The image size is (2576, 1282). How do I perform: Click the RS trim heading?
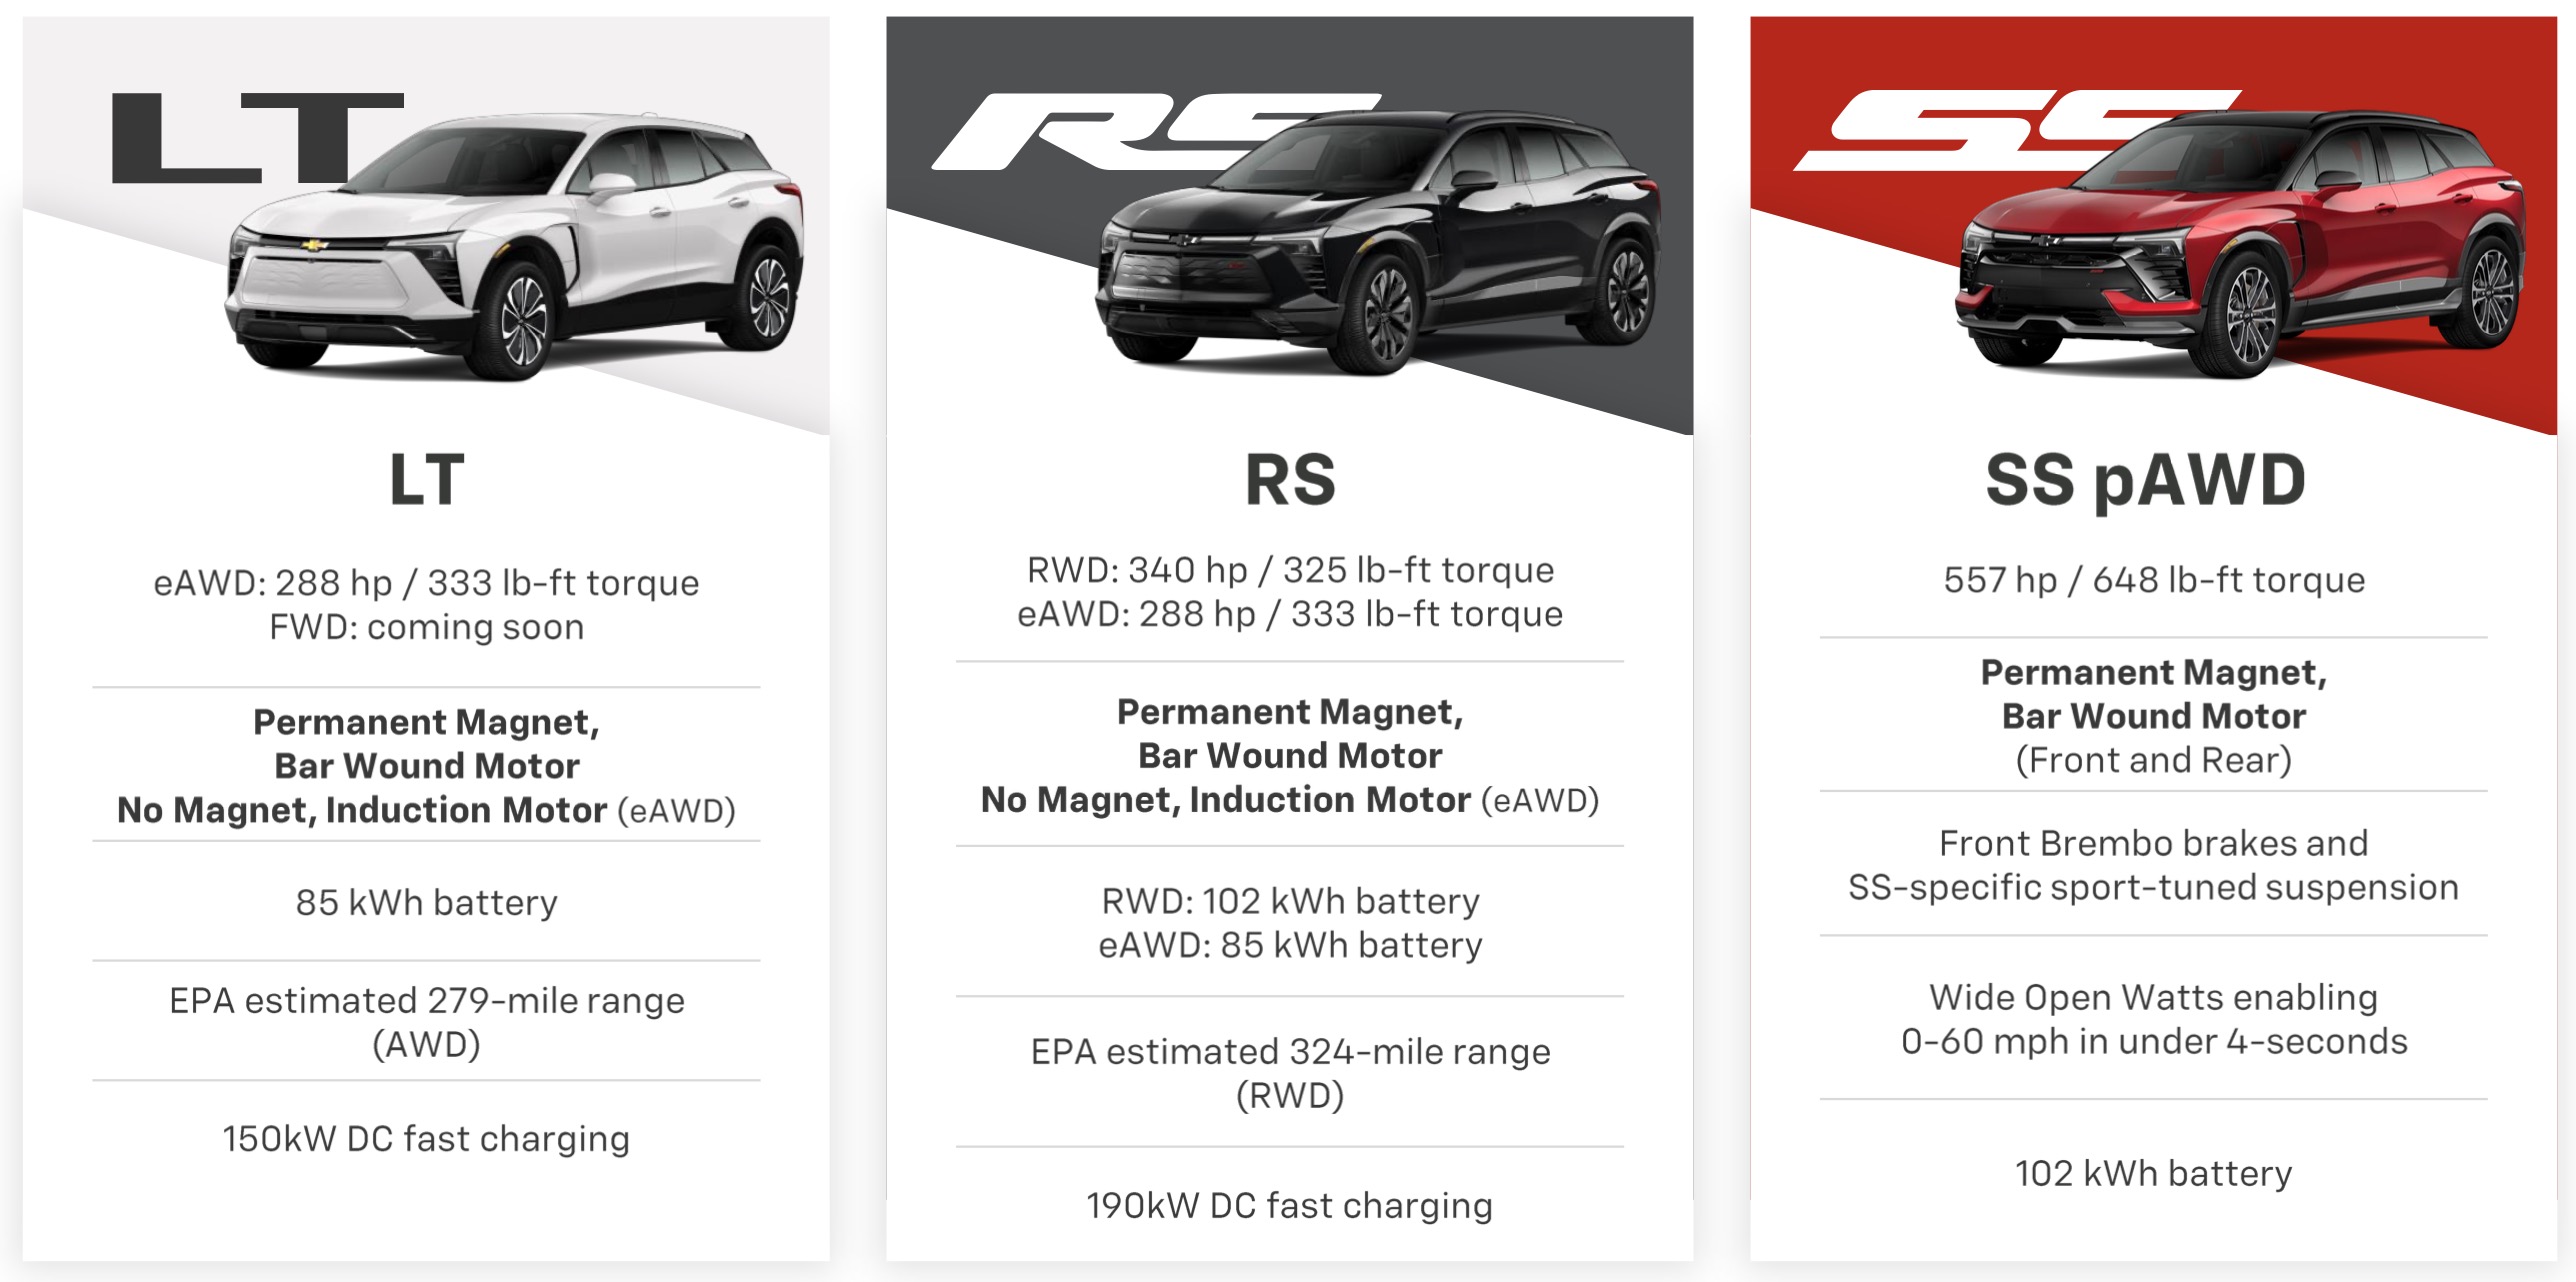point(1290,480)
